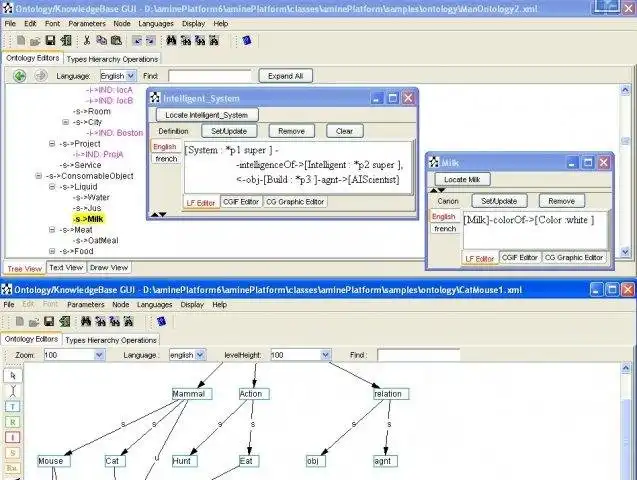Click Save floppy icon in ManOntology2 toolbar

(x=50, y=40)
